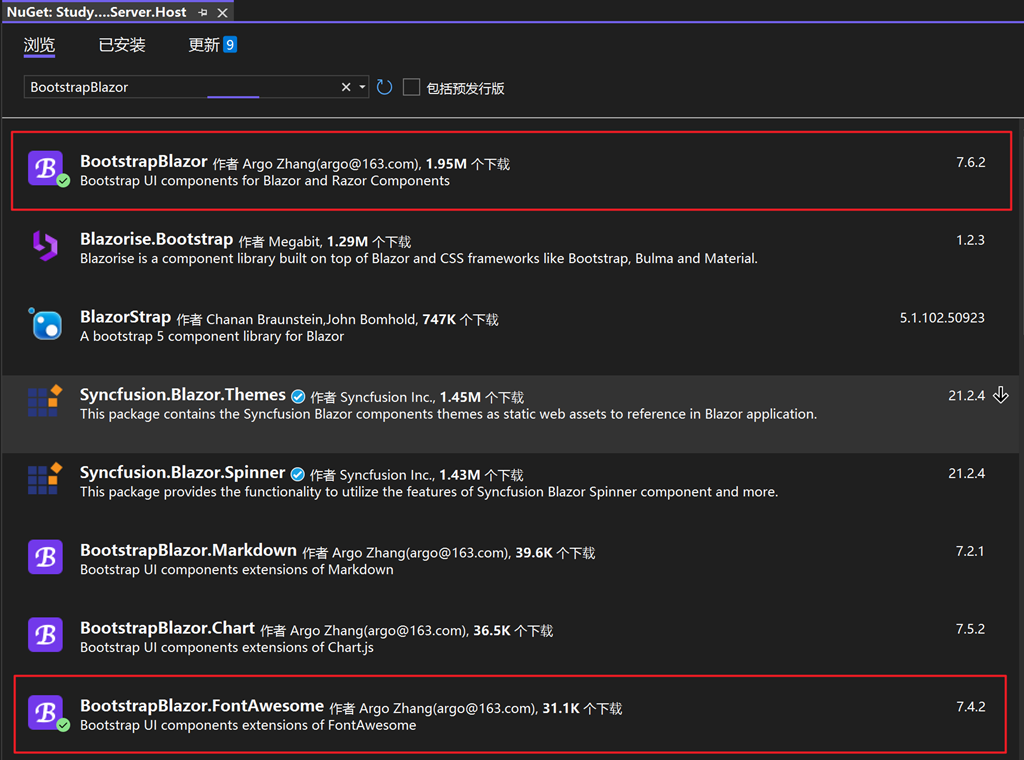The image size is (1024, 760).
Task: Click description 'Bootstrap UI components extensions of Chart.js'
Action: pyautogui.click(x=227, y=648)
